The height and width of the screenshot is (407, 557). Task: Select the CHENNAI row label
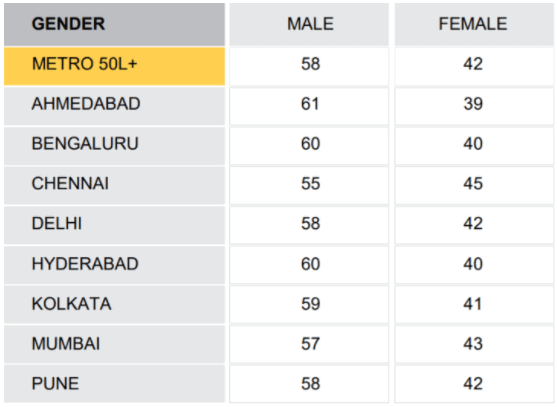click(x=114, y=186)
